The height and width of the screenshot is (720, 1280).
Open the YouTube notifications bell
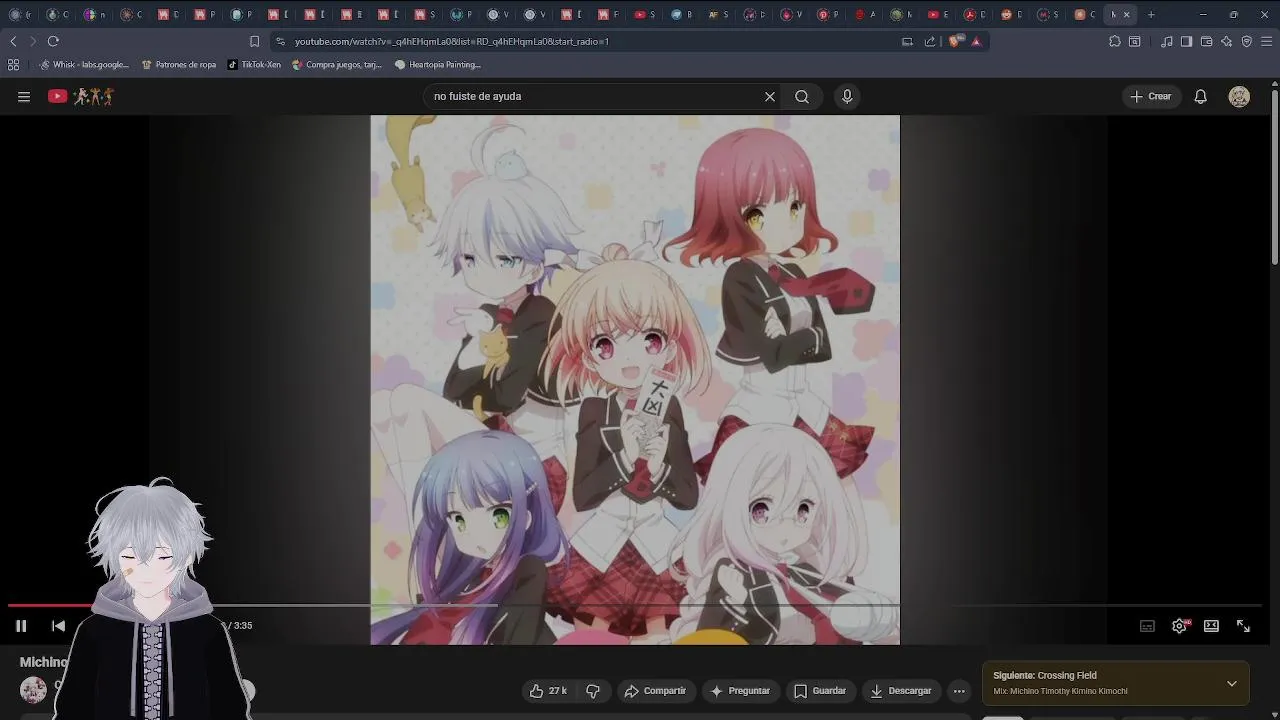[x=1201, y=96]
